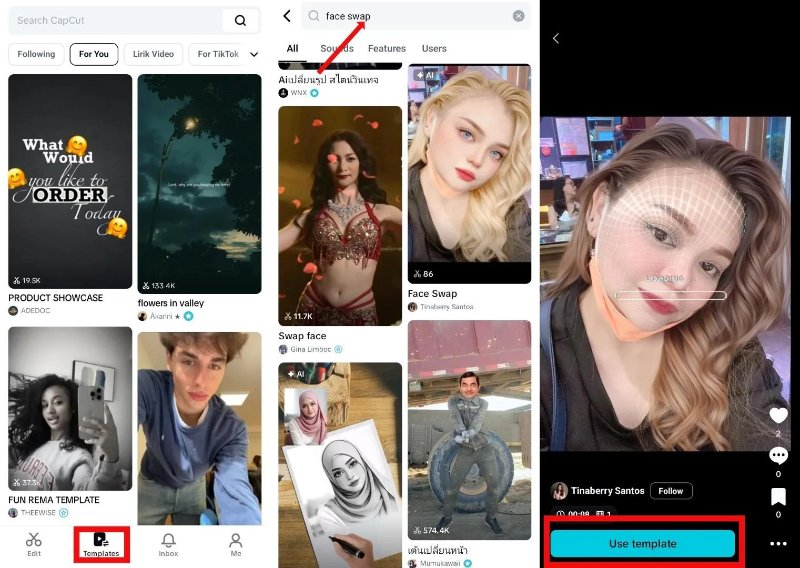Click the Search CapCut input field

click(x=110, y=20)
